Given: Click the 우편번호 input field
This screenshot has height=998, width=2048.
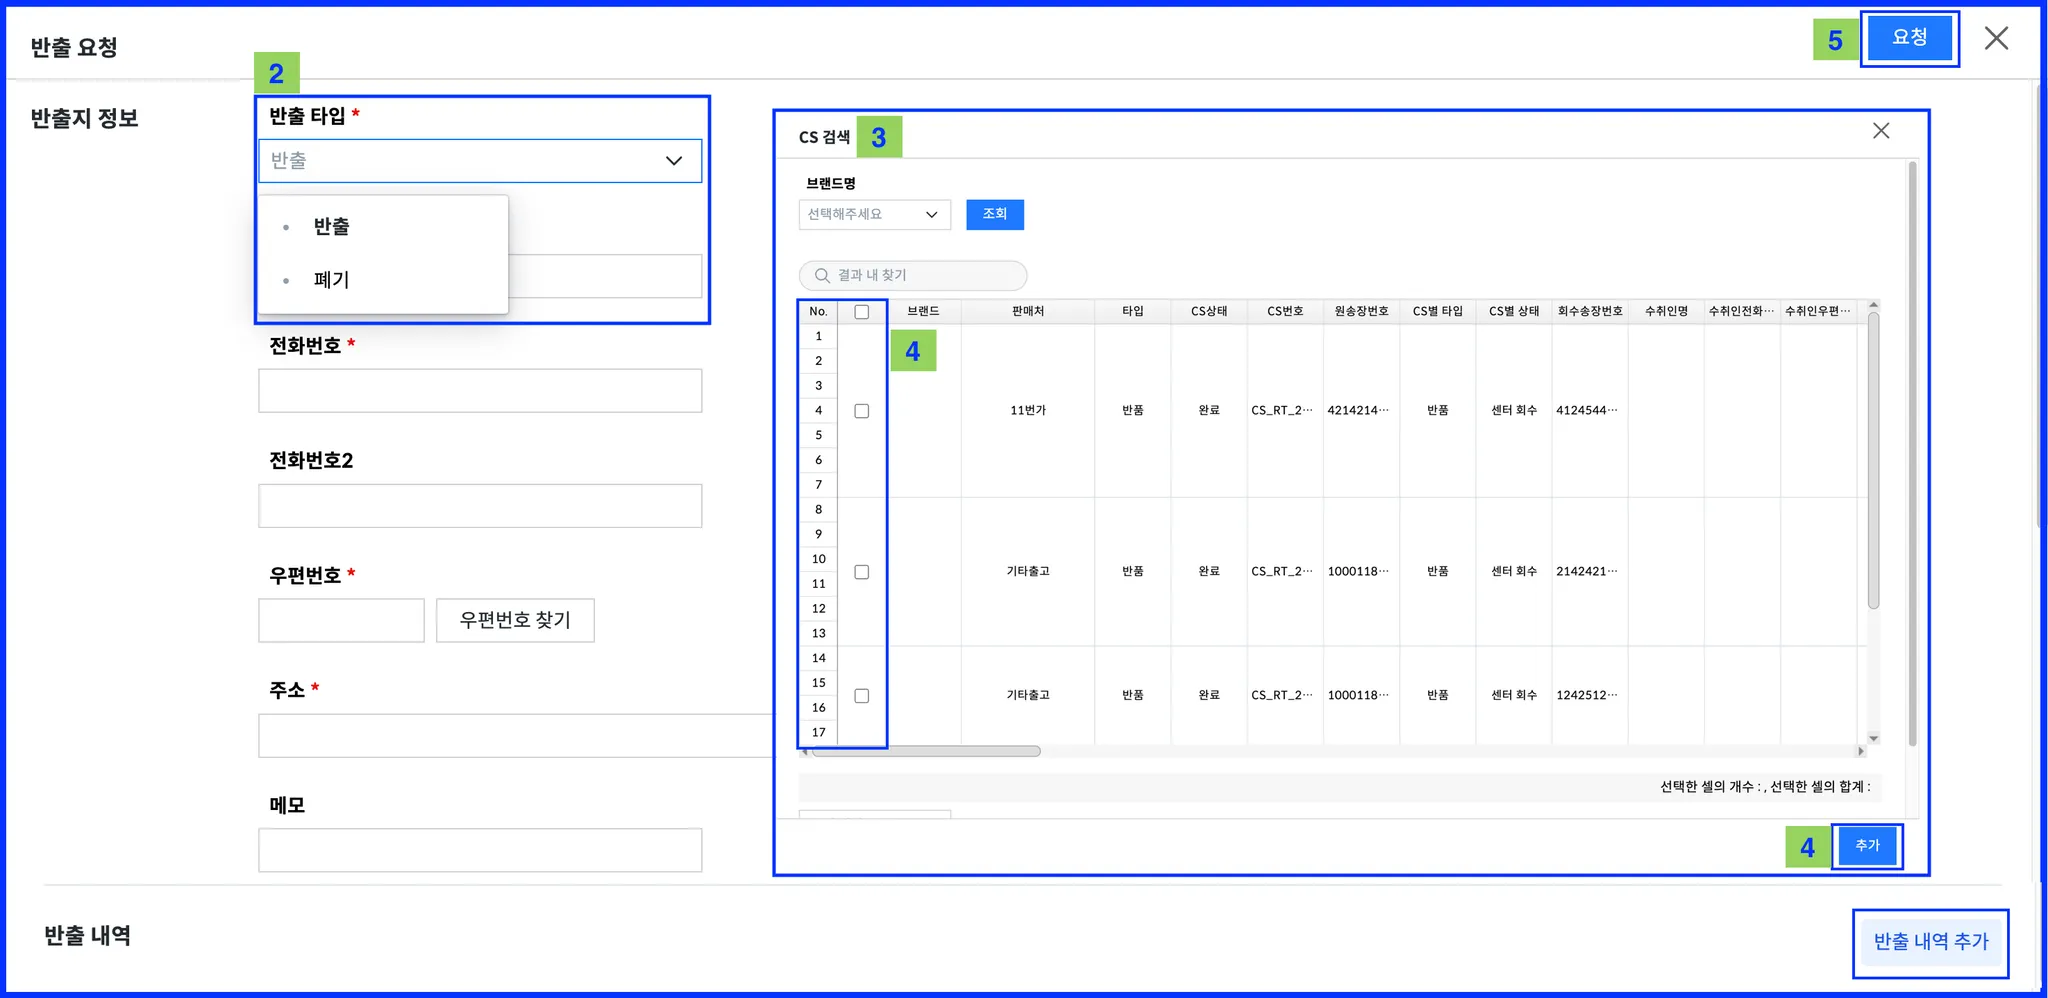Looking at the screenshot, I should click(x=341, y=620).
